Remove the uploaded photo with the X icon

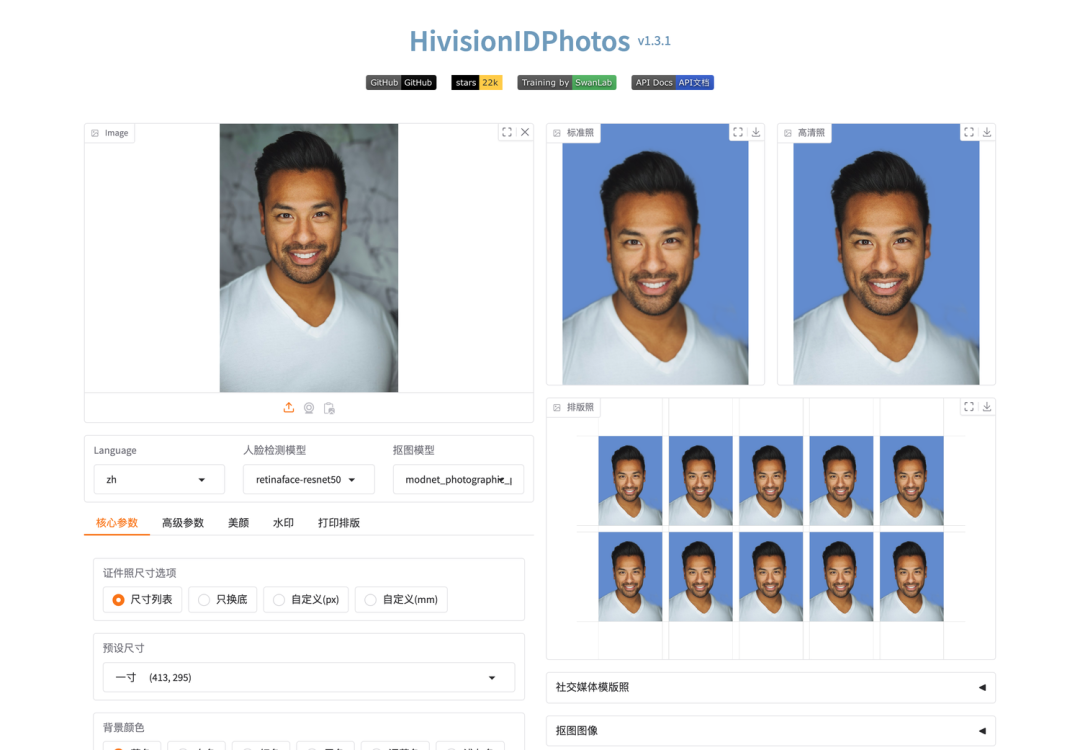click(525, 132)
